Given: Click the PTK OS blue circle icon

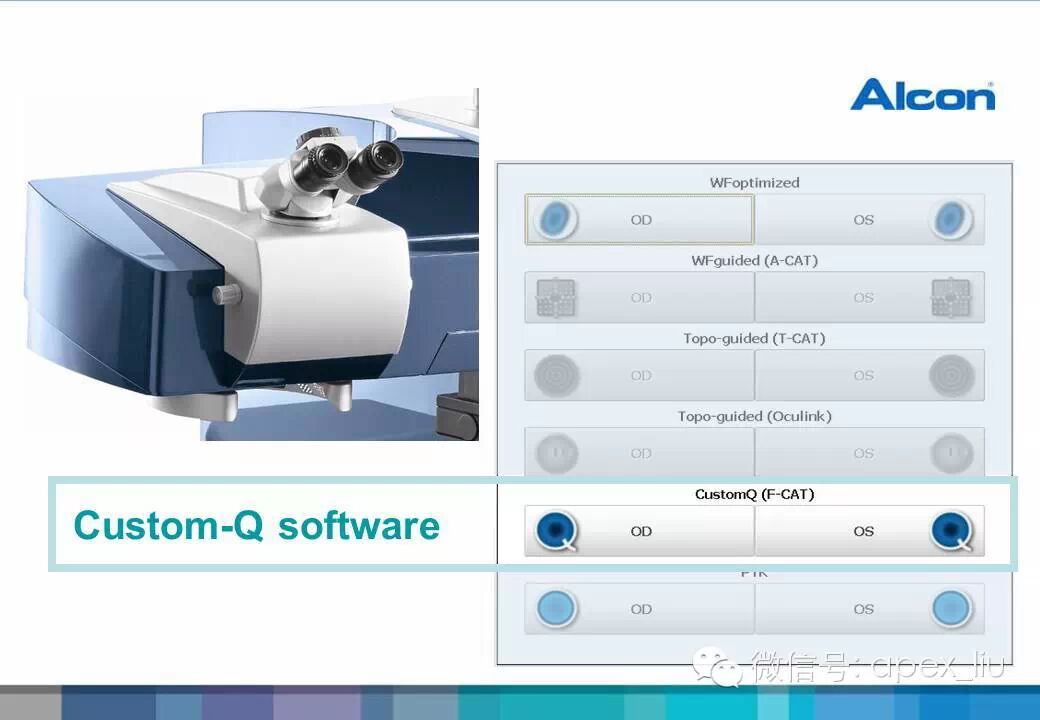Looking at the screenshot, I should (x=952, y=609).
